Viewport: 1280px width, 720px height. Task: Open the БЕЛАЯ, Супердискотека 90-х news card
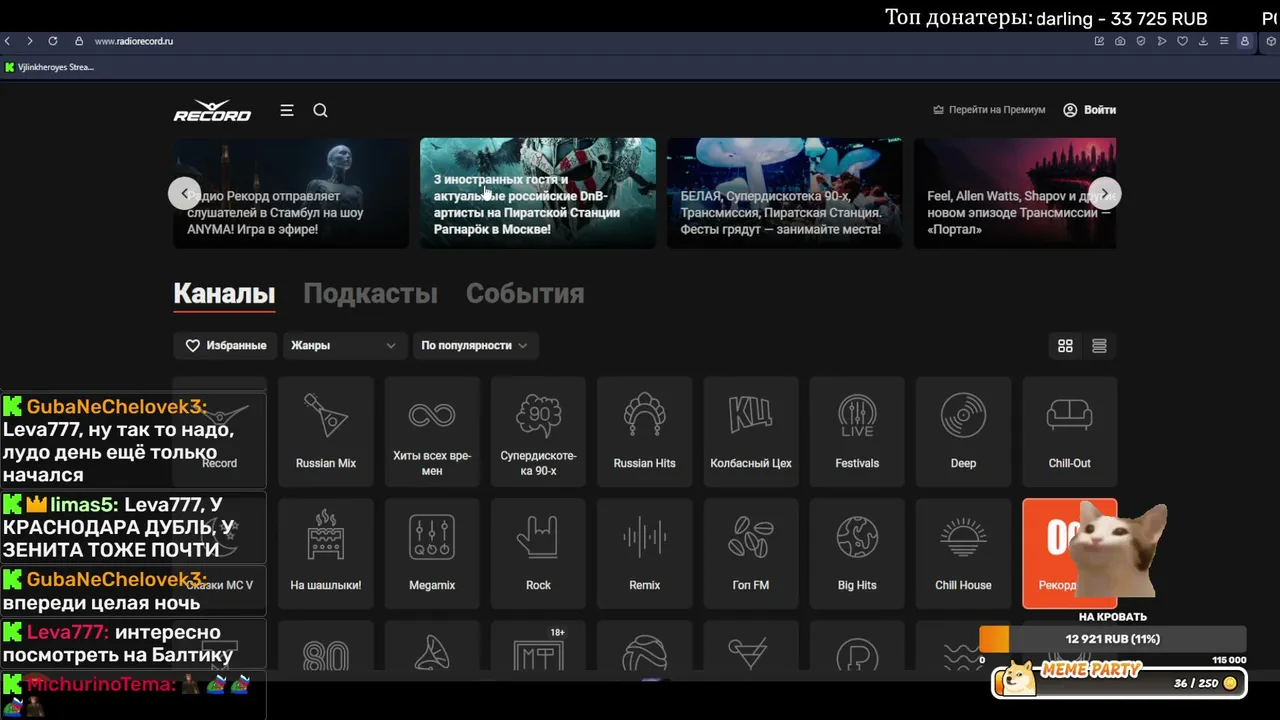pos(784,193)
